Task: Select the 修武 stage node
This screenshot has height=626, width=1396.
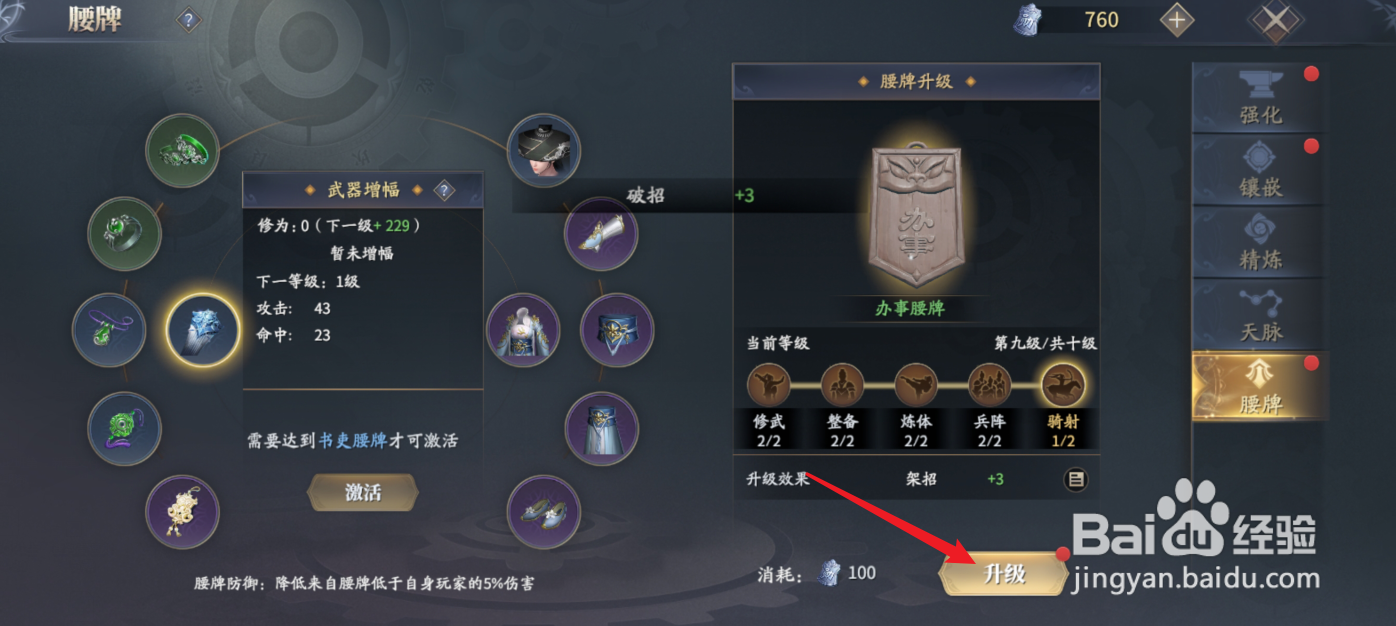Action: pos(769,384)
